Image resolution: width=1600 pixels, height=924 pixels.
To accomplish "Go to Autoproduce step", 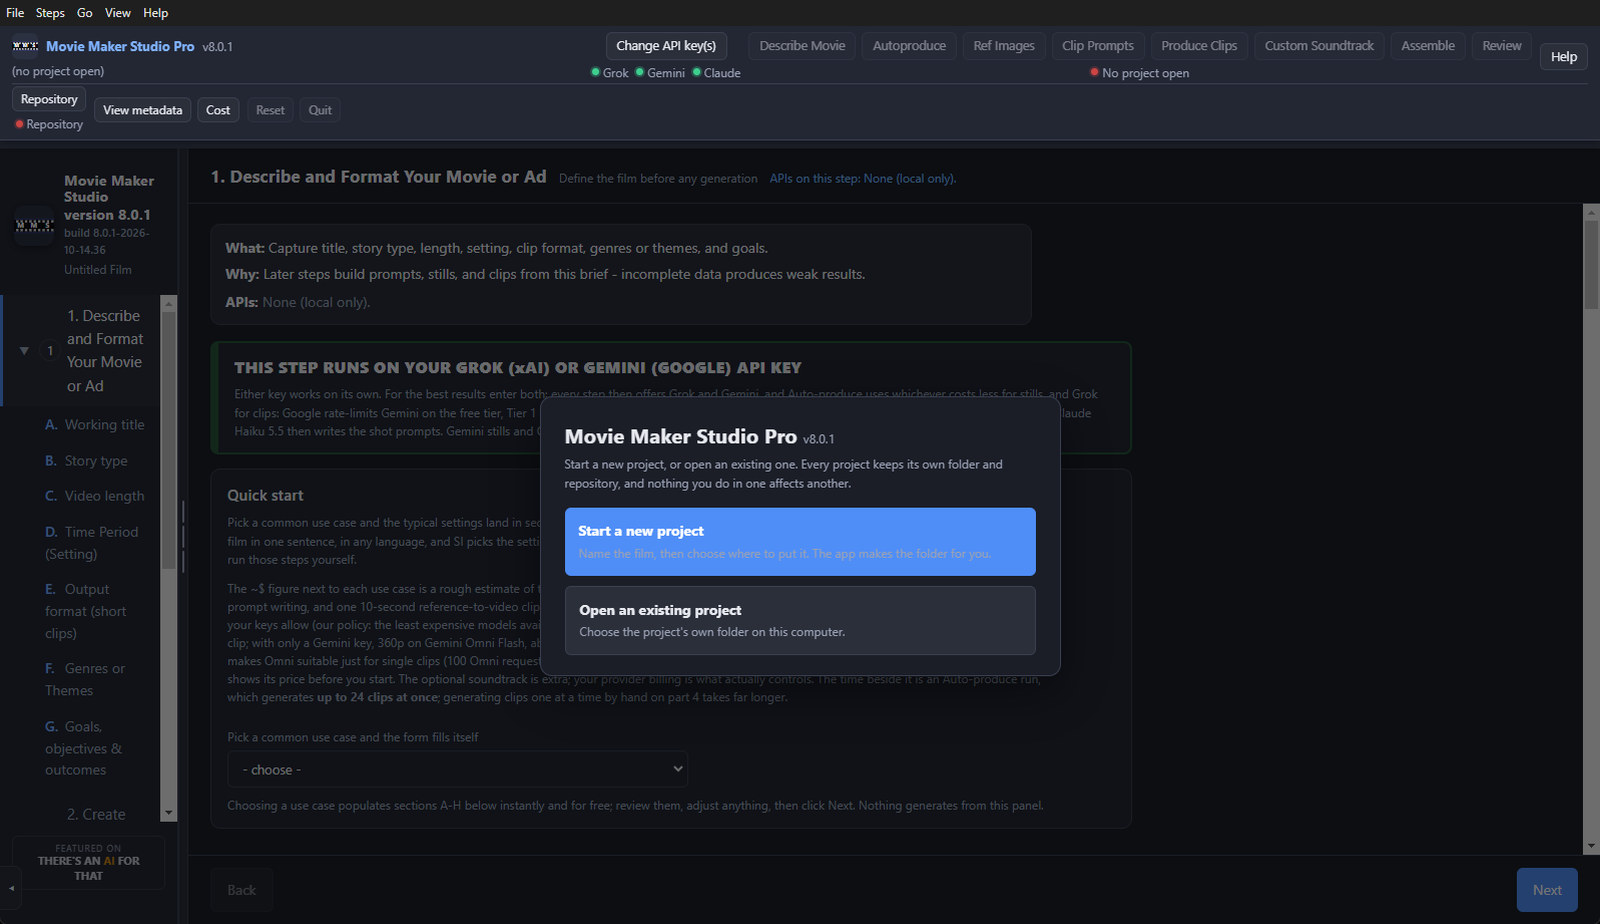I will 909,46.
